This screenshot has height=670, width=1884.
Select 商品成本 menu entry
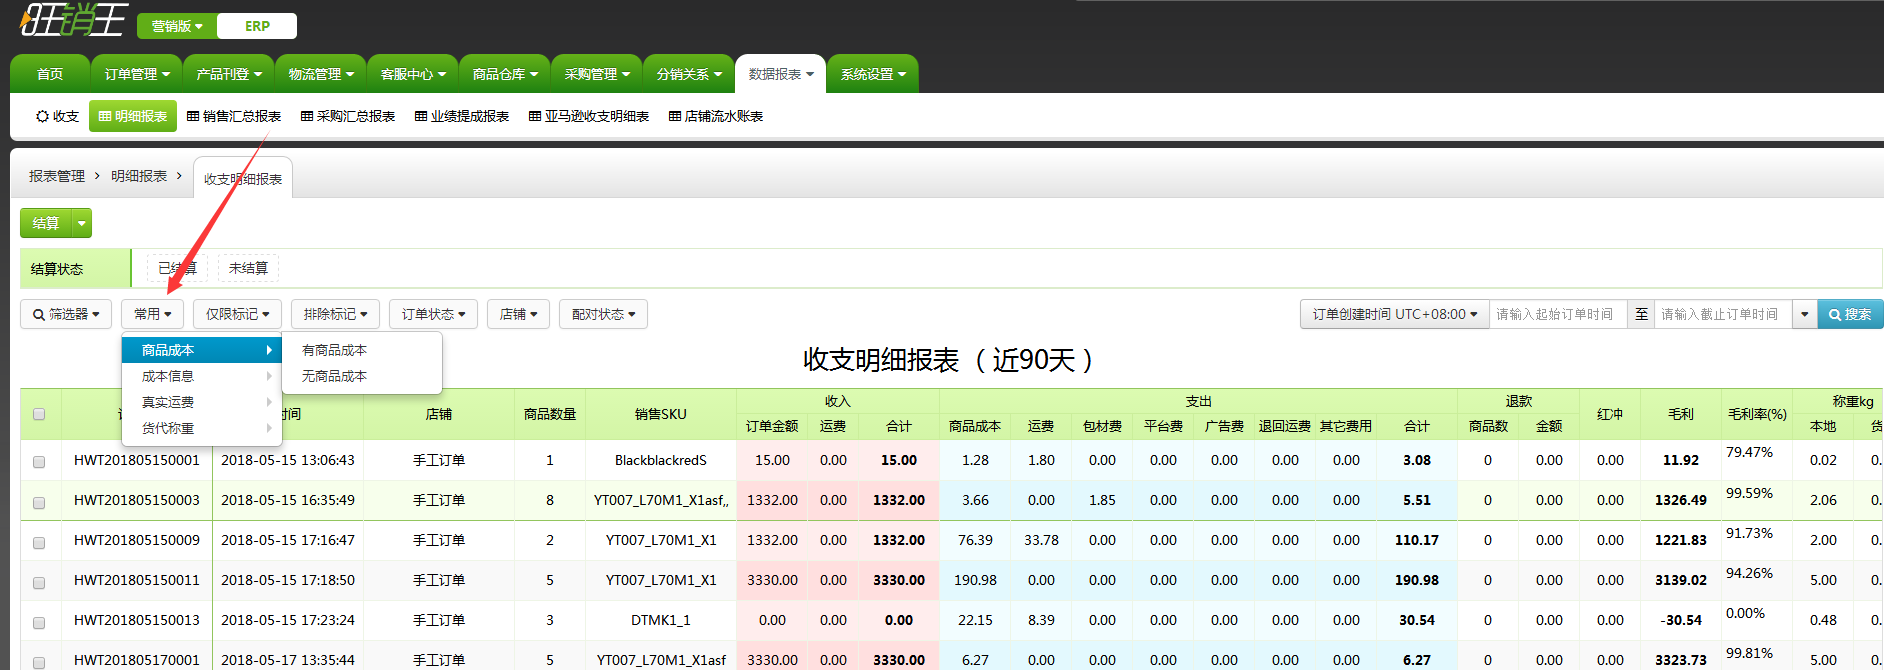click(202, 350)
